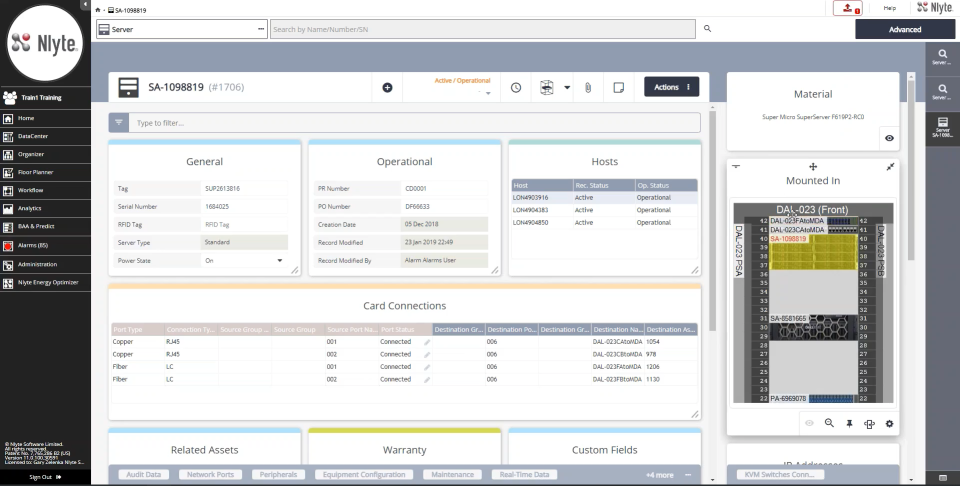Click the SA-8581665 device in rack

click(x=813, y=327)
